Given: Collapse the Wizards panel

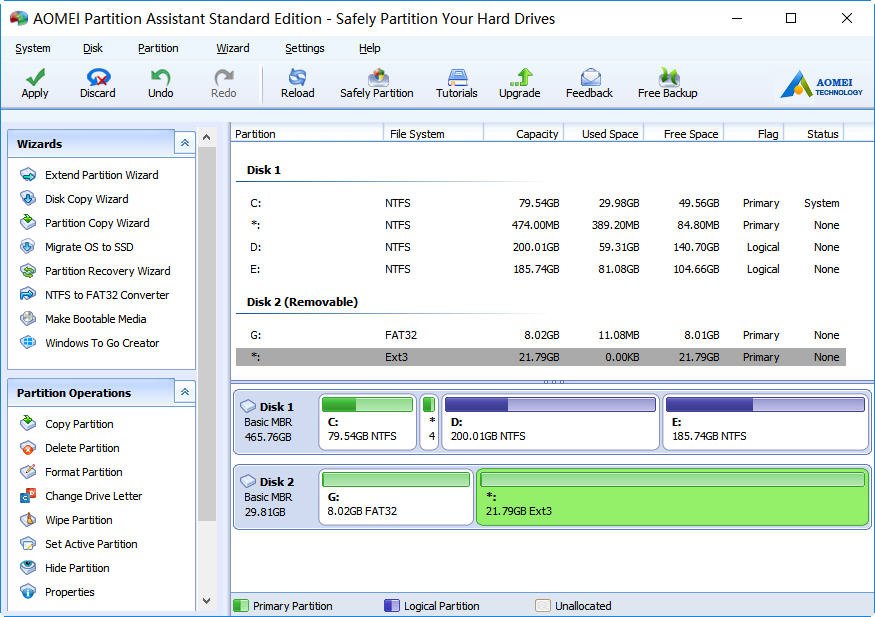Looking at the screenshot, I should 185,143.
